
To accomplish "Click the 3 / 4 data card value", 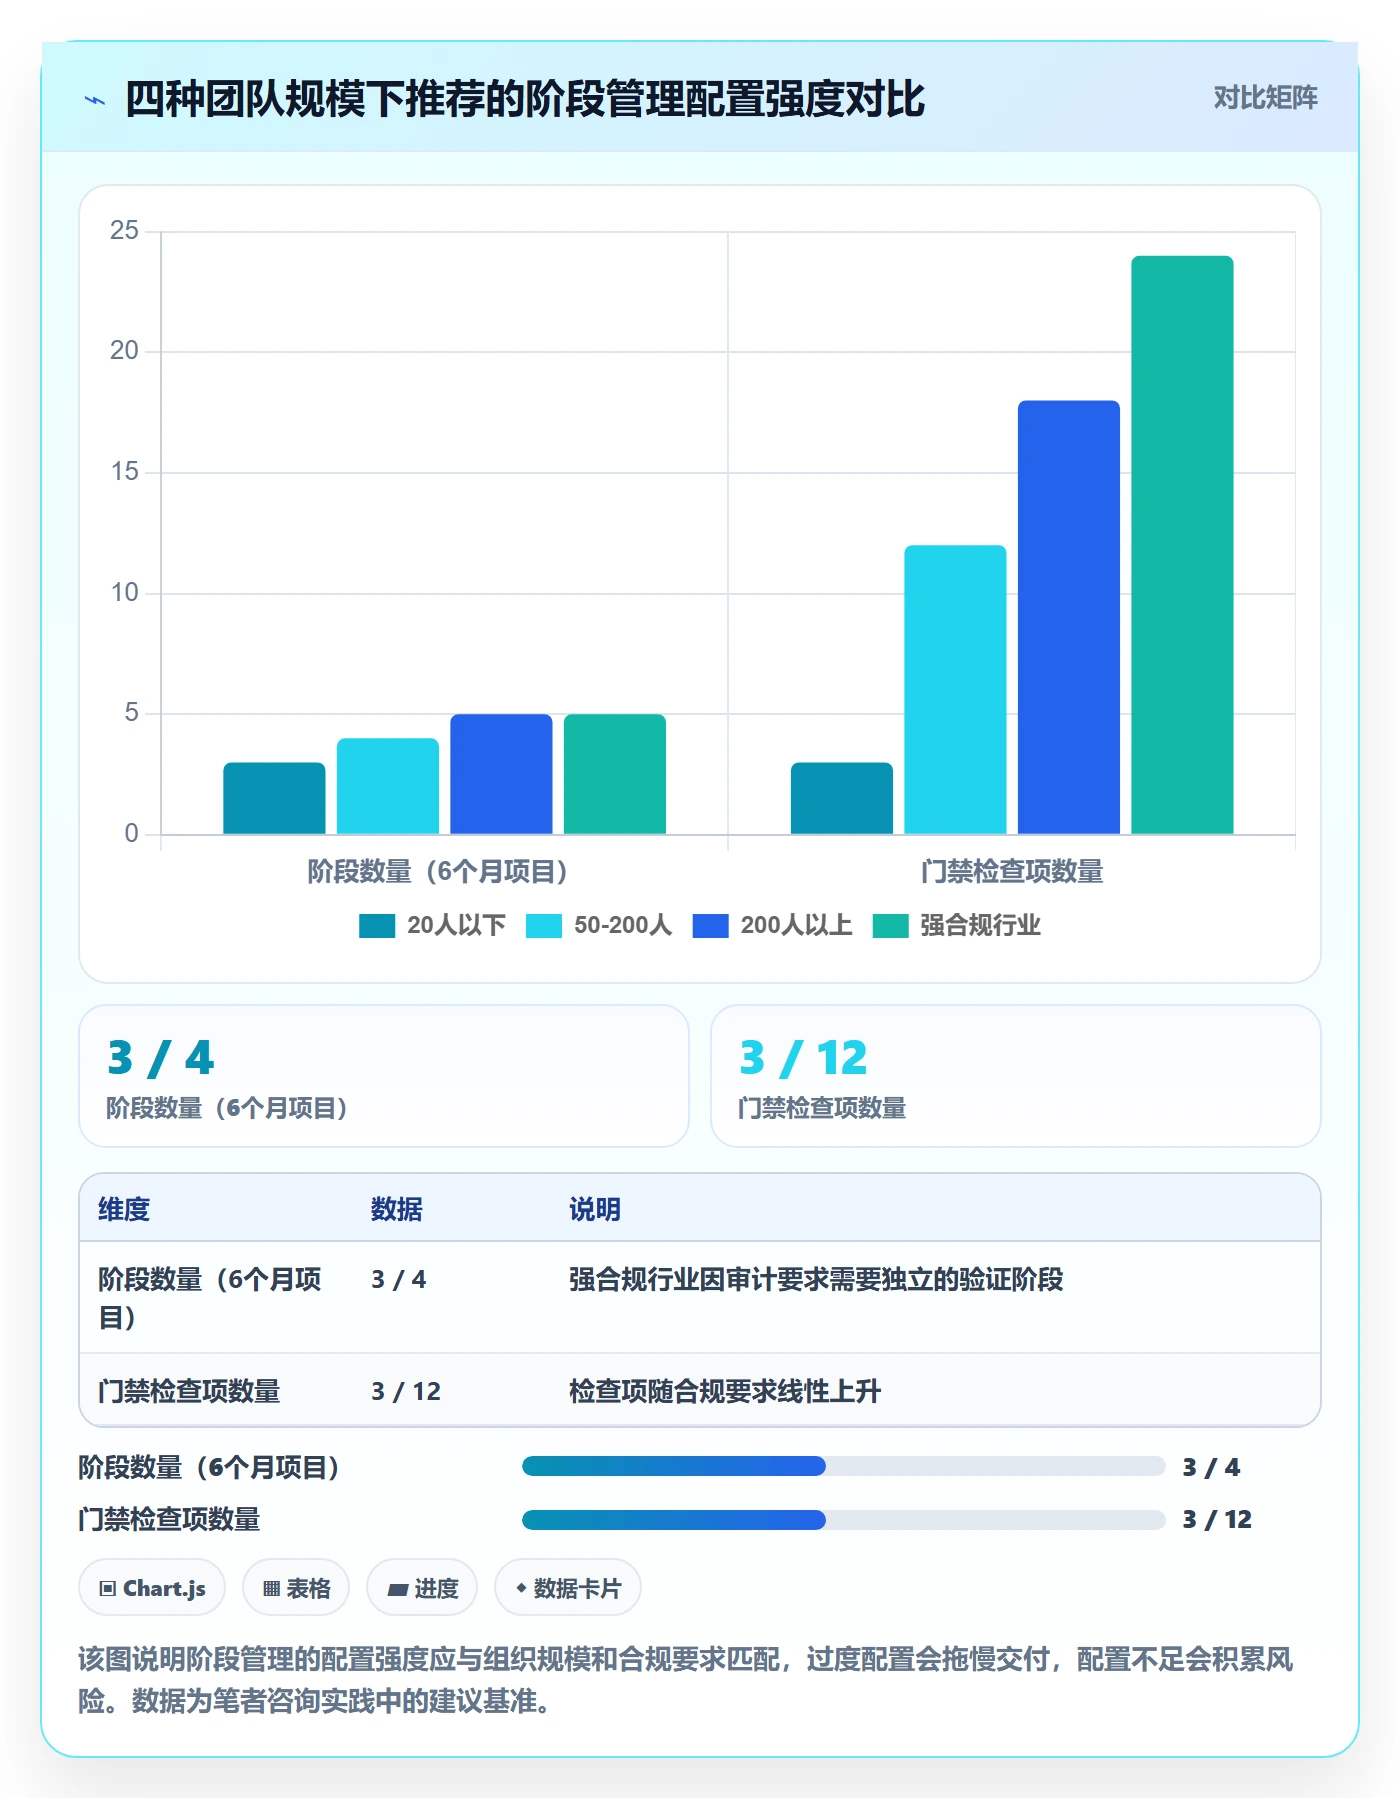I will [x=161, y=1058].
